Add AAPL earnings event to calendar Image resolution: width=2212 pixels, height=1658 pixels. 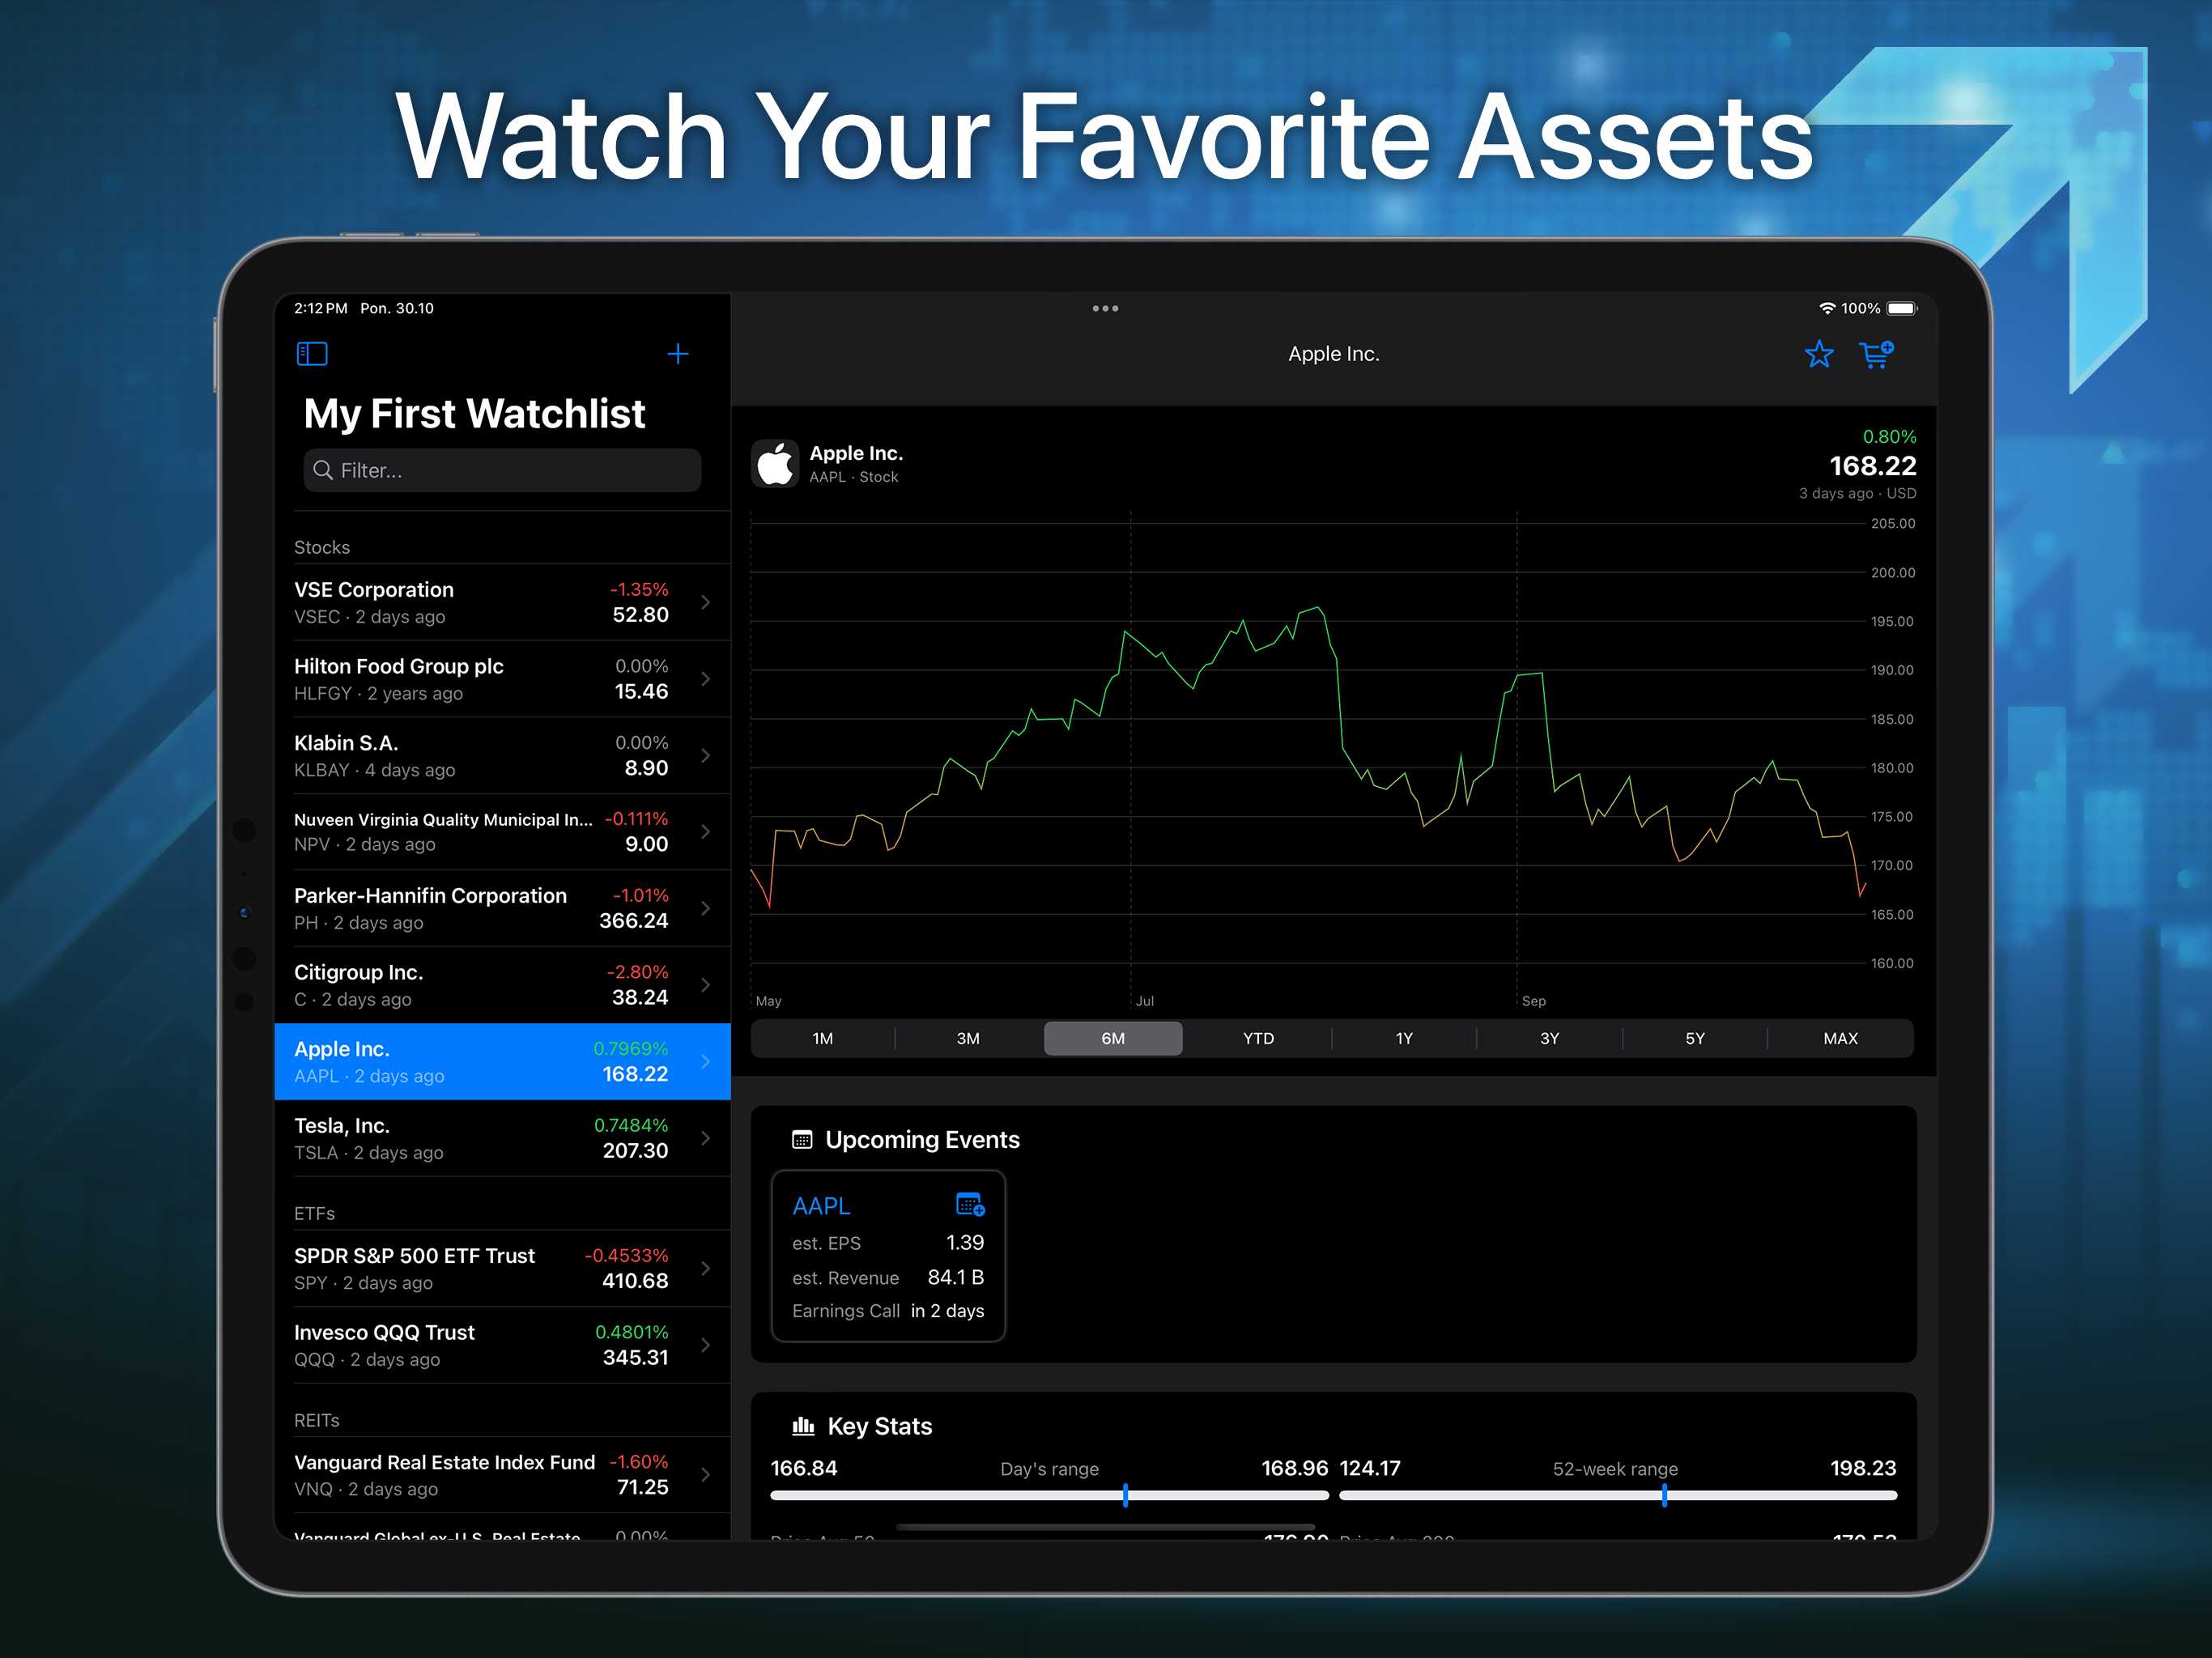coord(970,1205)
